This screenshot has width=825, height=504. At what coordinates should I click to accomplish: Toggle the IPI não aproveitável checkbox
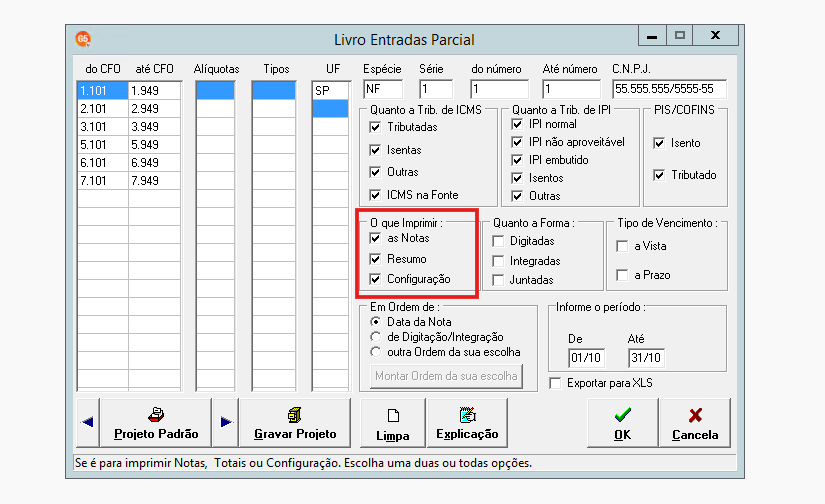click(x=517, y=142)
